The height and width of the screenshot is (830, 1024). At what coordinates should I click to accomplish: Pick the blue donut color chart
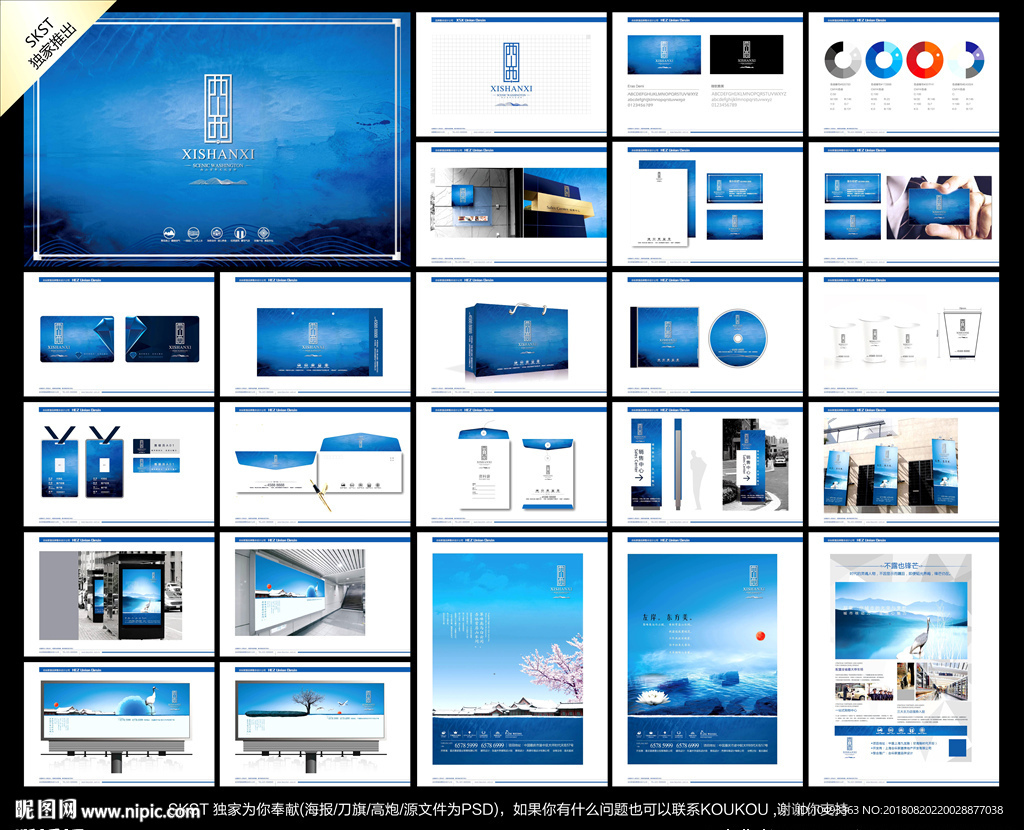pos(884,60)
